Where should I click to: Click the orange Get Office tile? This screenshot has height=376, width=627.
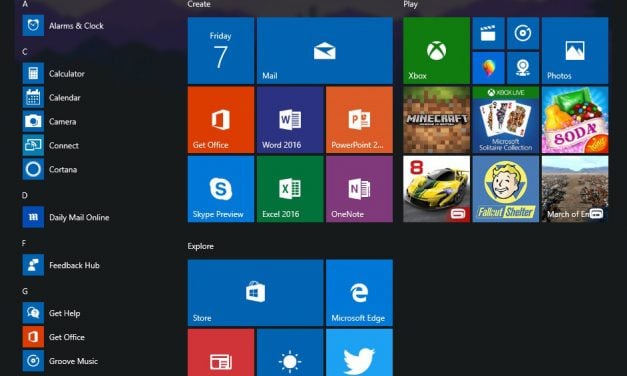[x=221, y=120]
